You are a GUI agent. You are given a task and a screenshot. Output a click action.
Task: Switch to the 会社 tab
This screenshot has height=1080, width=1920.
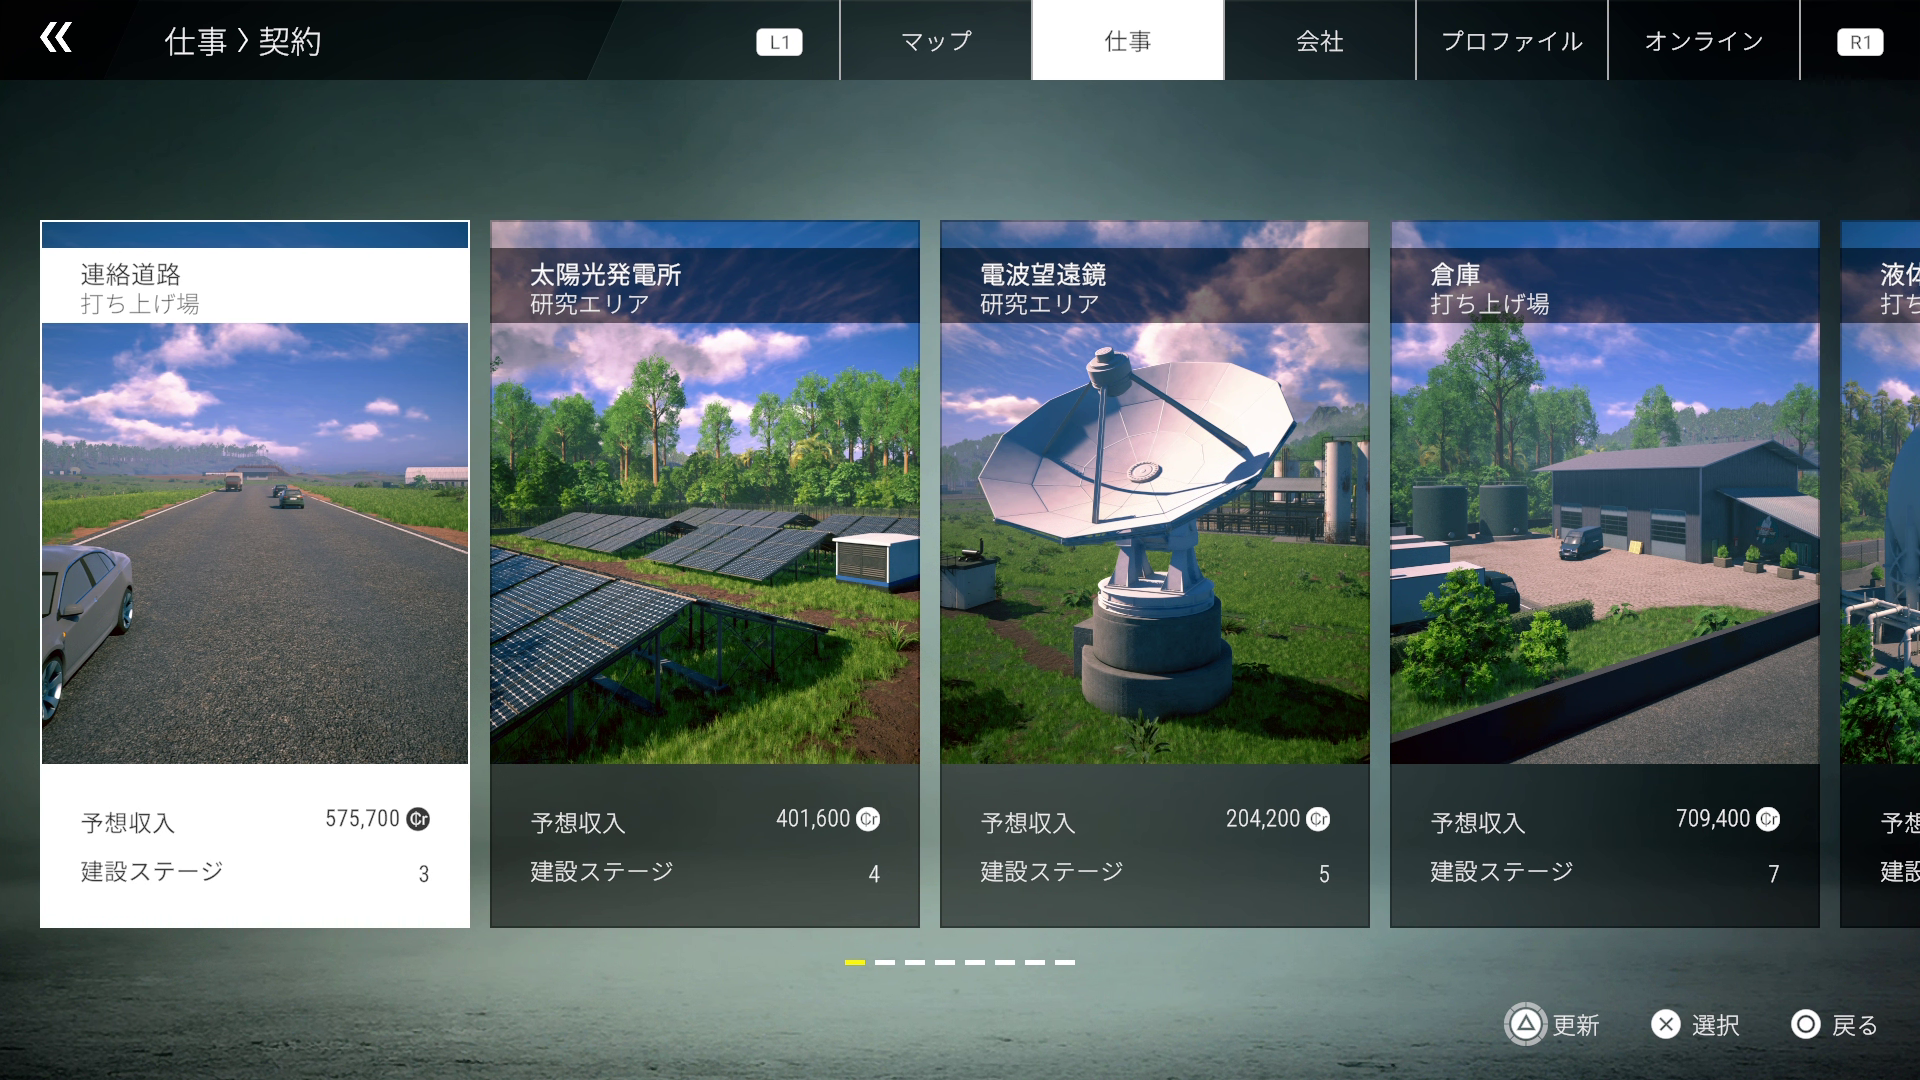coord(1319,41)
